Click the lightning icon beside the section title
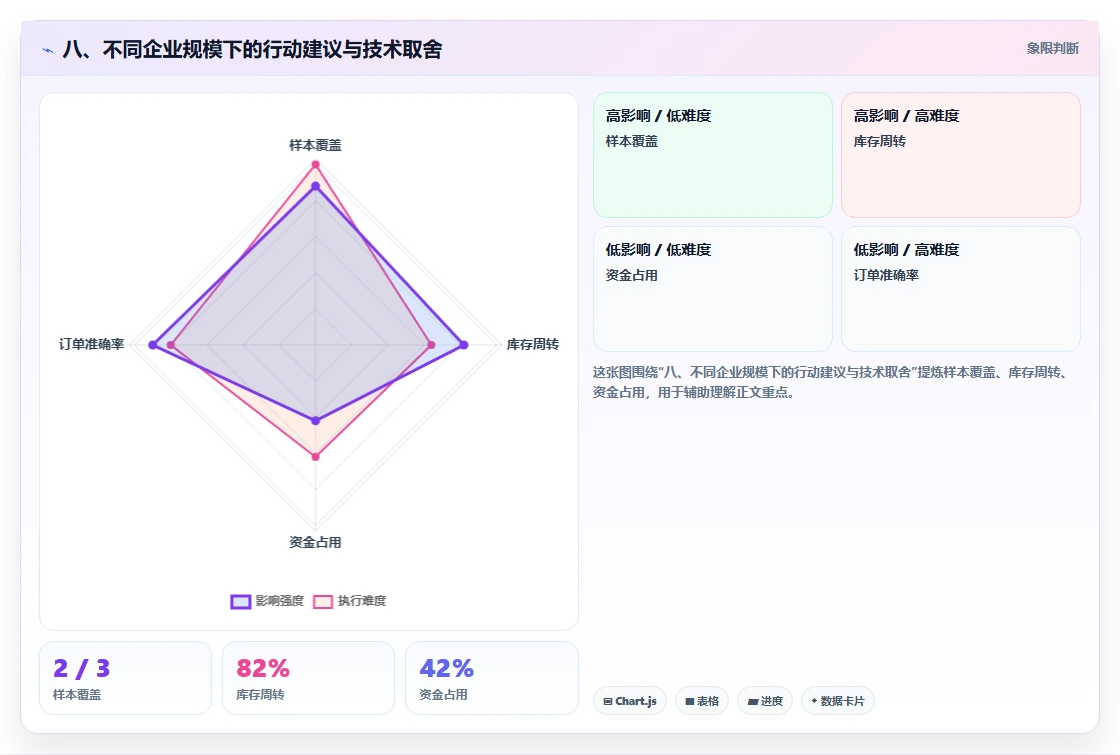The image size is (1120, 755). (48, 50)
